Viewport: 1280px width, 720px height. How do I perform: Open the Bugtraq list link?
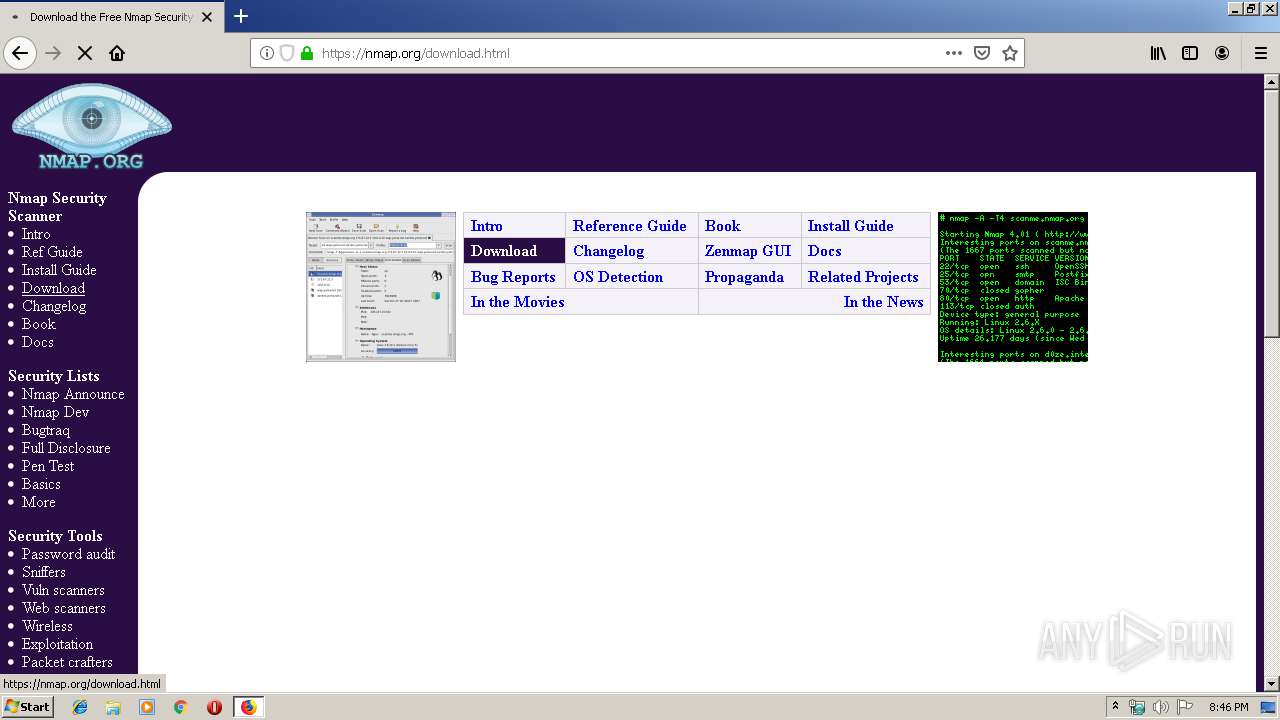pos(46,430)
